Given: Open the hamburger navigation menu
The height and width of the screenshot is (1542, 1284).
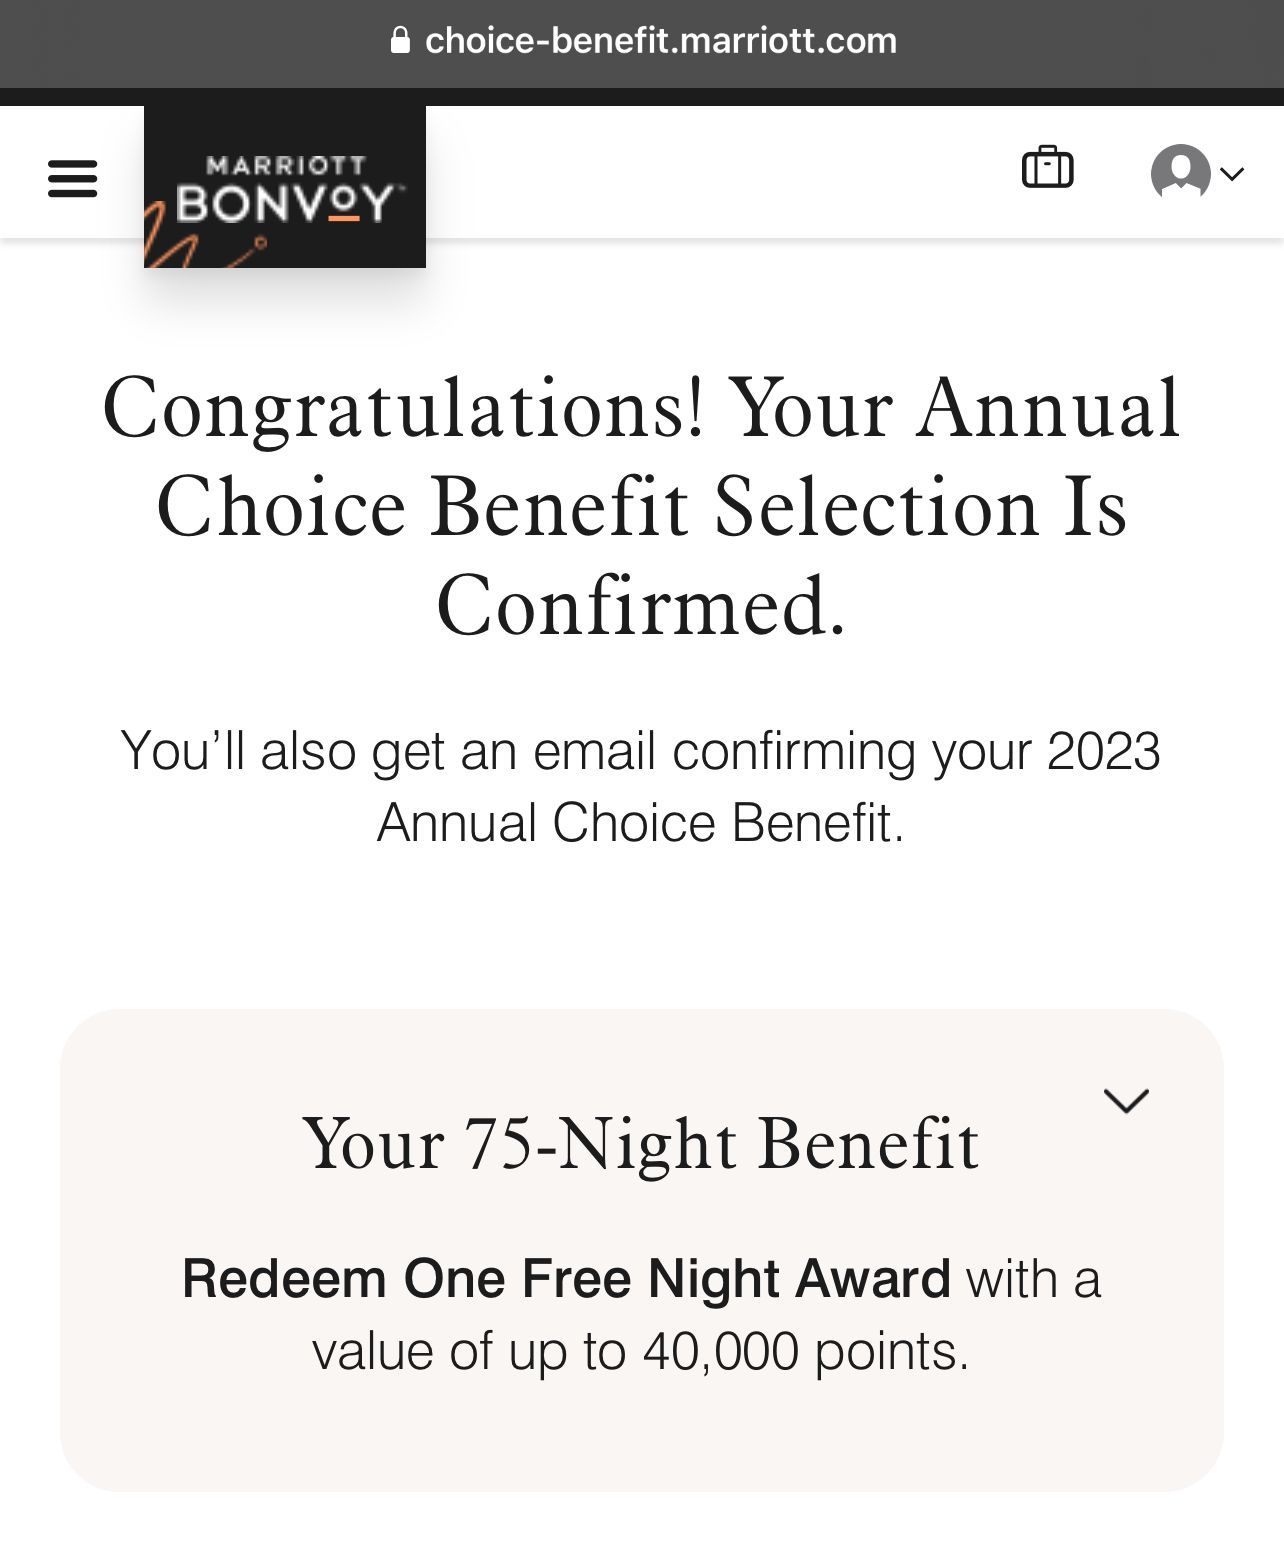Looking at the screenshot, I should tap(72, 179).
